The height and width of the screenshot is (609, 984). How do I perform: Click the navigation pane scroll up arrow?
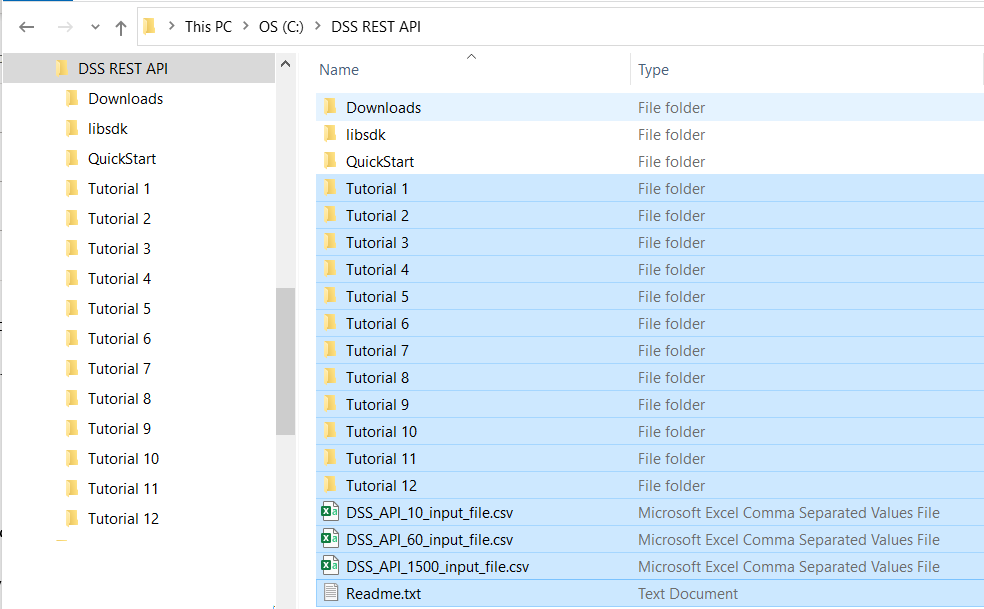(285, 64)
